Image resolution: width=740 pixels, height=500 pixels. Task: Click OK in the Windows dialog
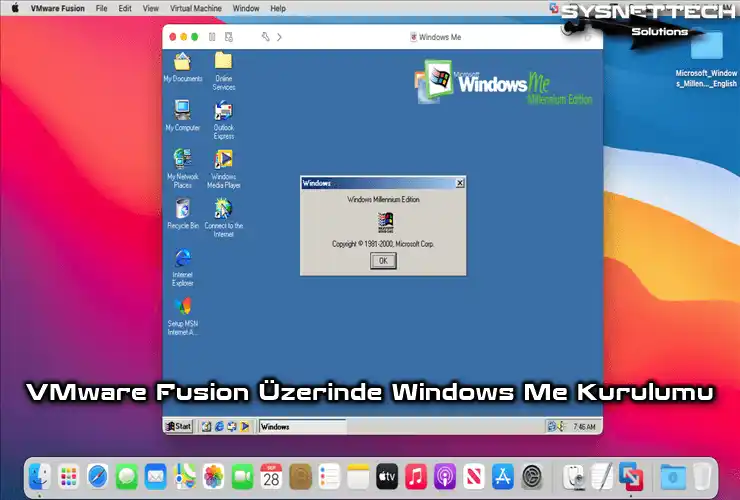coord(383,261)
